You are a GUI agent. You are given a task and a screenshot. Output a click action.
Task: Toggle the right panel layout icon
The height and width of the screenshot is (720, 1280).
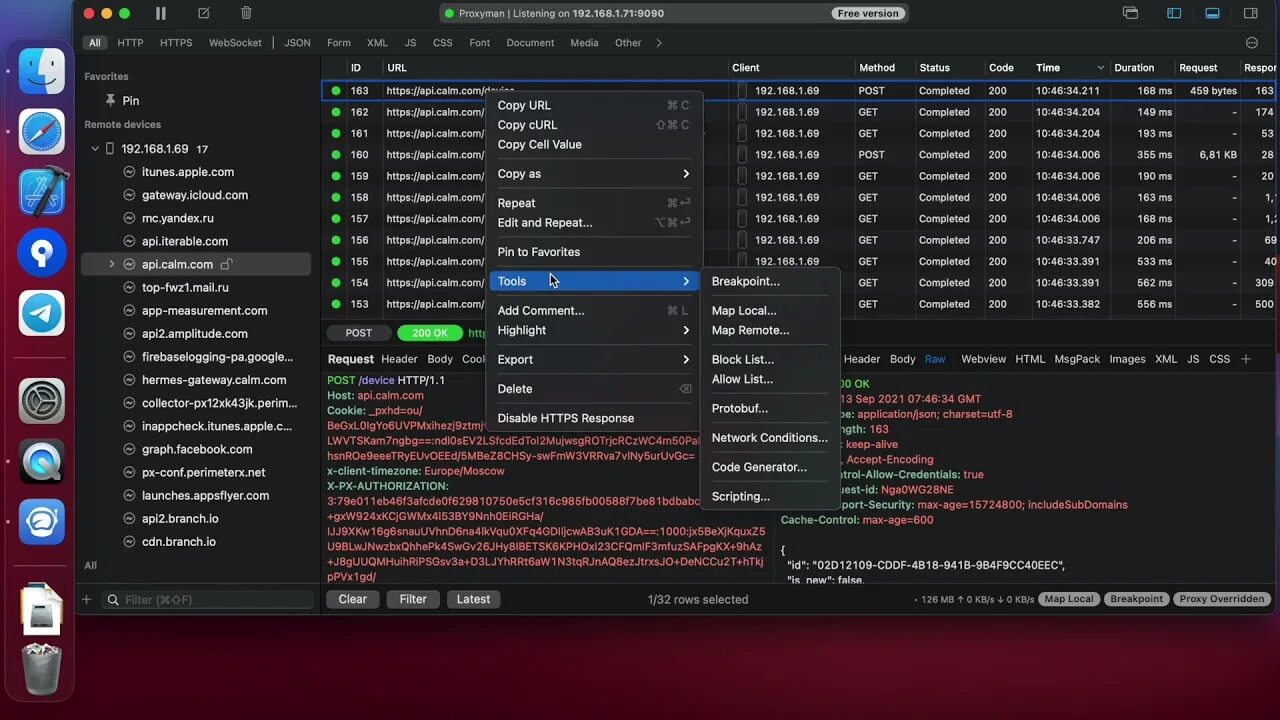coord(1250,13)
